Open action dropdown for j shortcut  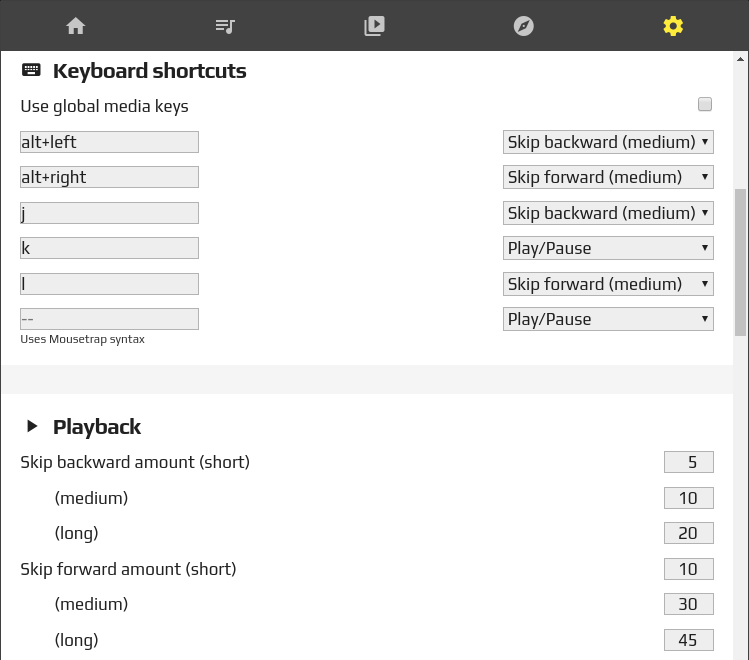[x=608, y=213]
